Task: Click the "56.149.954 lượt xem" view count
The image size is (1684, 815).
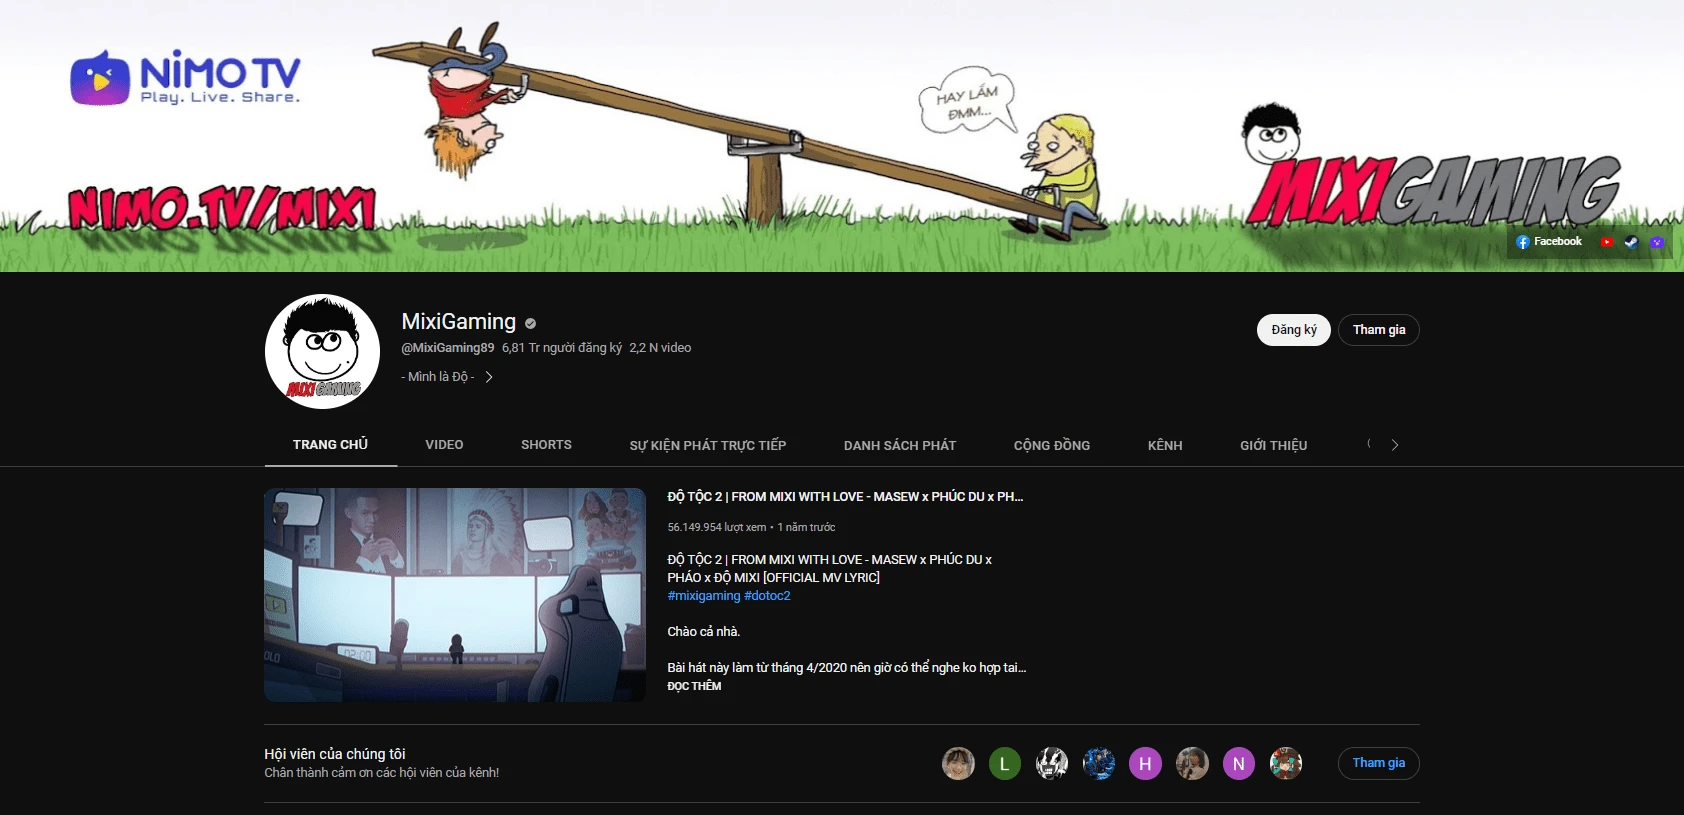Action: (717, 527)
